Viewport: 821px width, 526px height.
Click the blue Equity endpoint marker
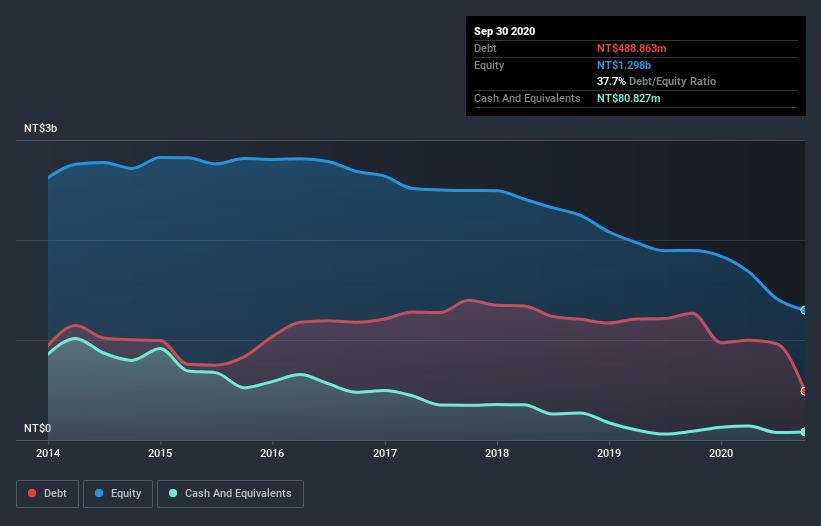(x=804, y=310)
